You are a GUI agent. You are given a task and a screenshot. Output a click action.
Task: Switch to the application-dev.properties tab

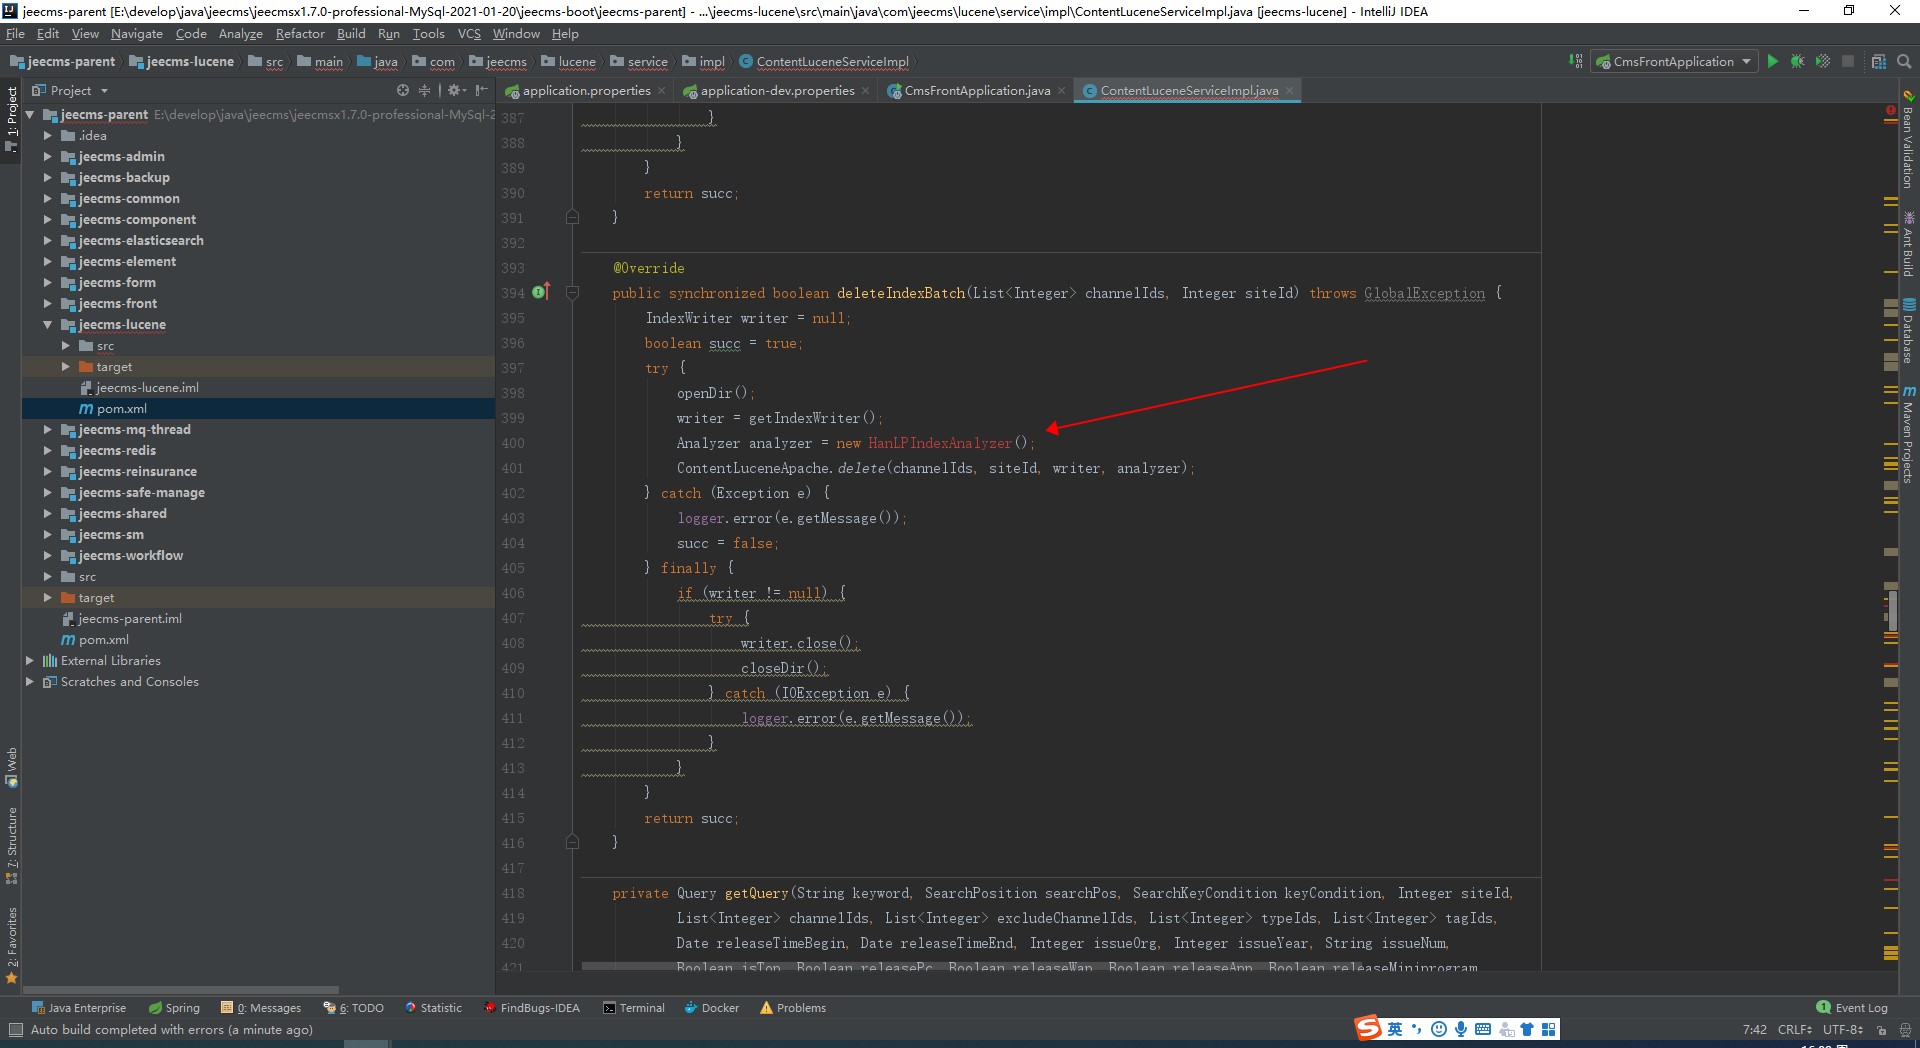coord(777,91)
